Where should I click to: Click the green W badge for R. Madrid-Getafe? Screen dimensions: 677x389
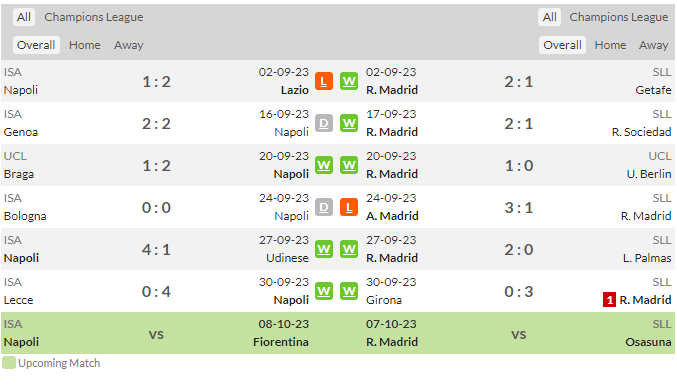coord(349,81)
